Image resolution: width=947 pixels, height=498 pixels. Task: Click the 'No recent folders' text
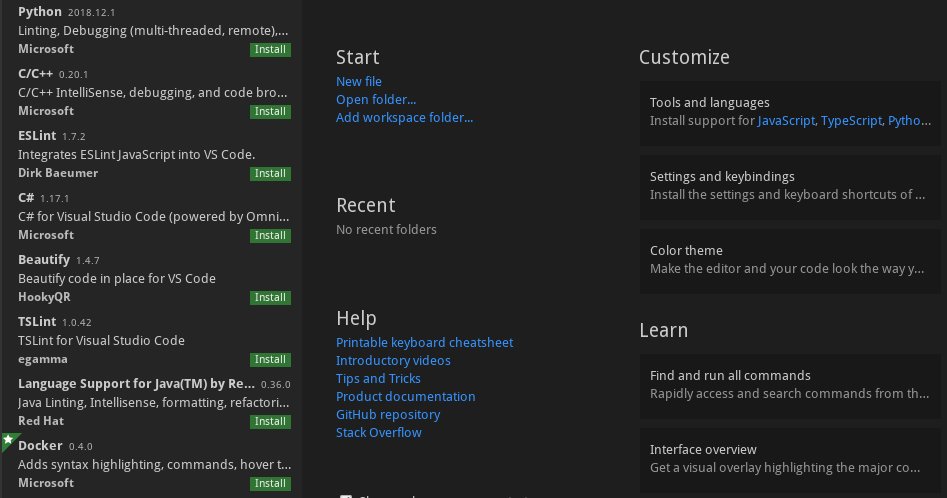[386, 230]
